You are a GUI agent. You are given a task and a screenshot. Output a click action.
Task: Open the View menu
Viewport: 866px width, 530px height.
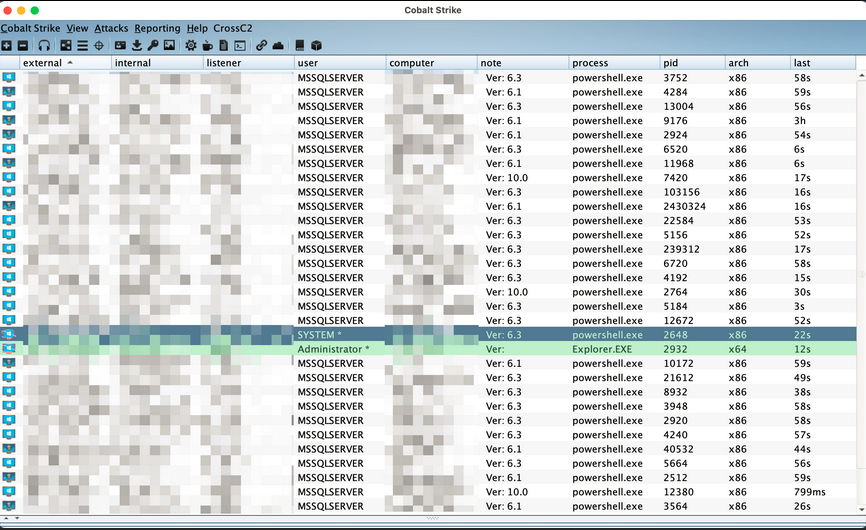coord(77,28)
